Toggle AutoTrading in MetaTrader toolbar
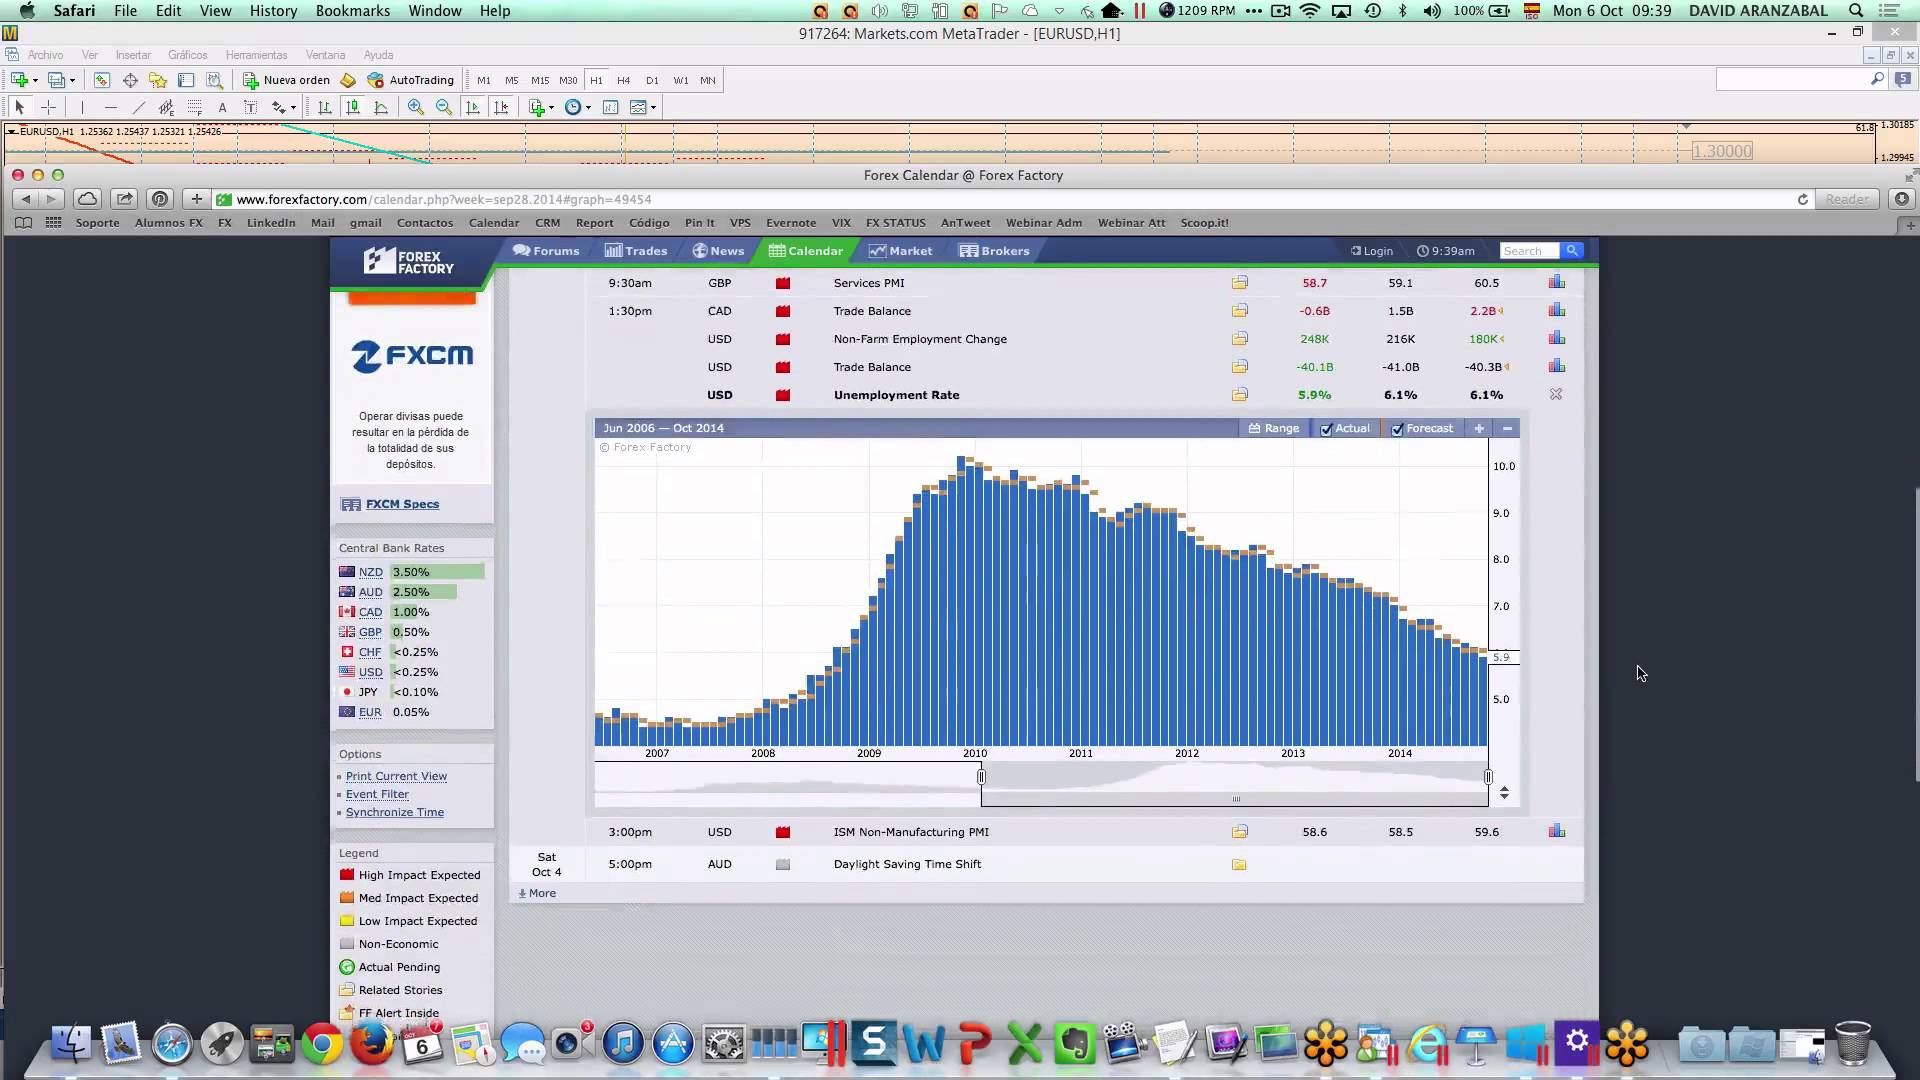Viewport: 1920px width, 1080px height. click(x=411, y=80)
